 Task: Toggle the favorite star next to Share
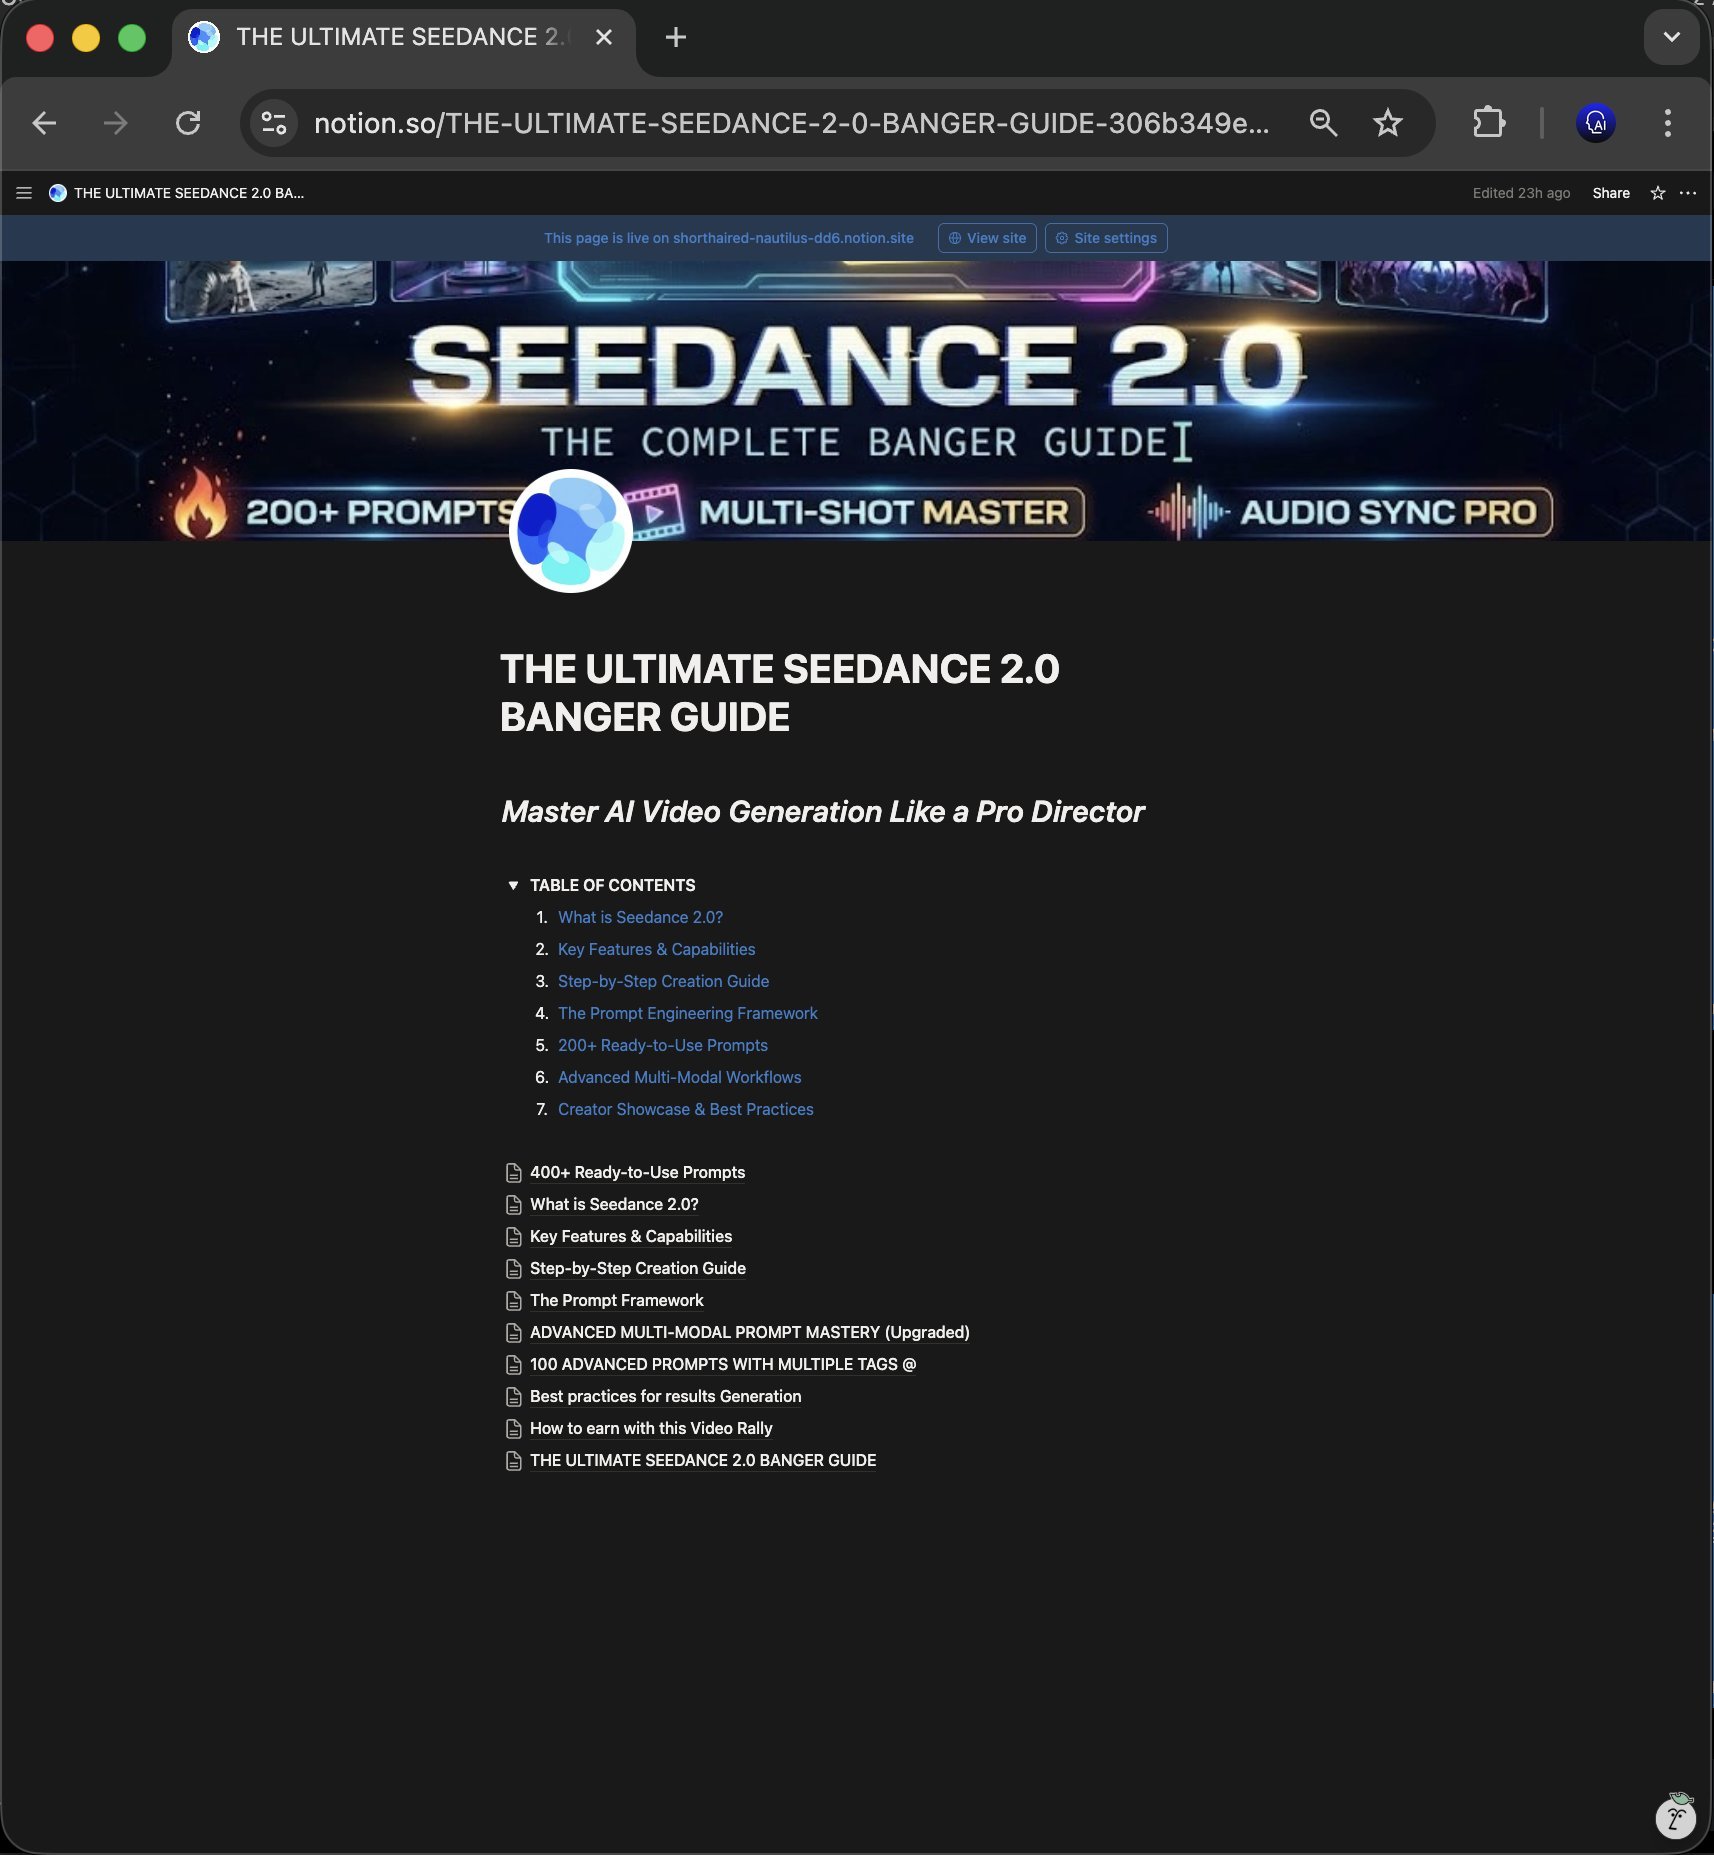click(1656, 193)
